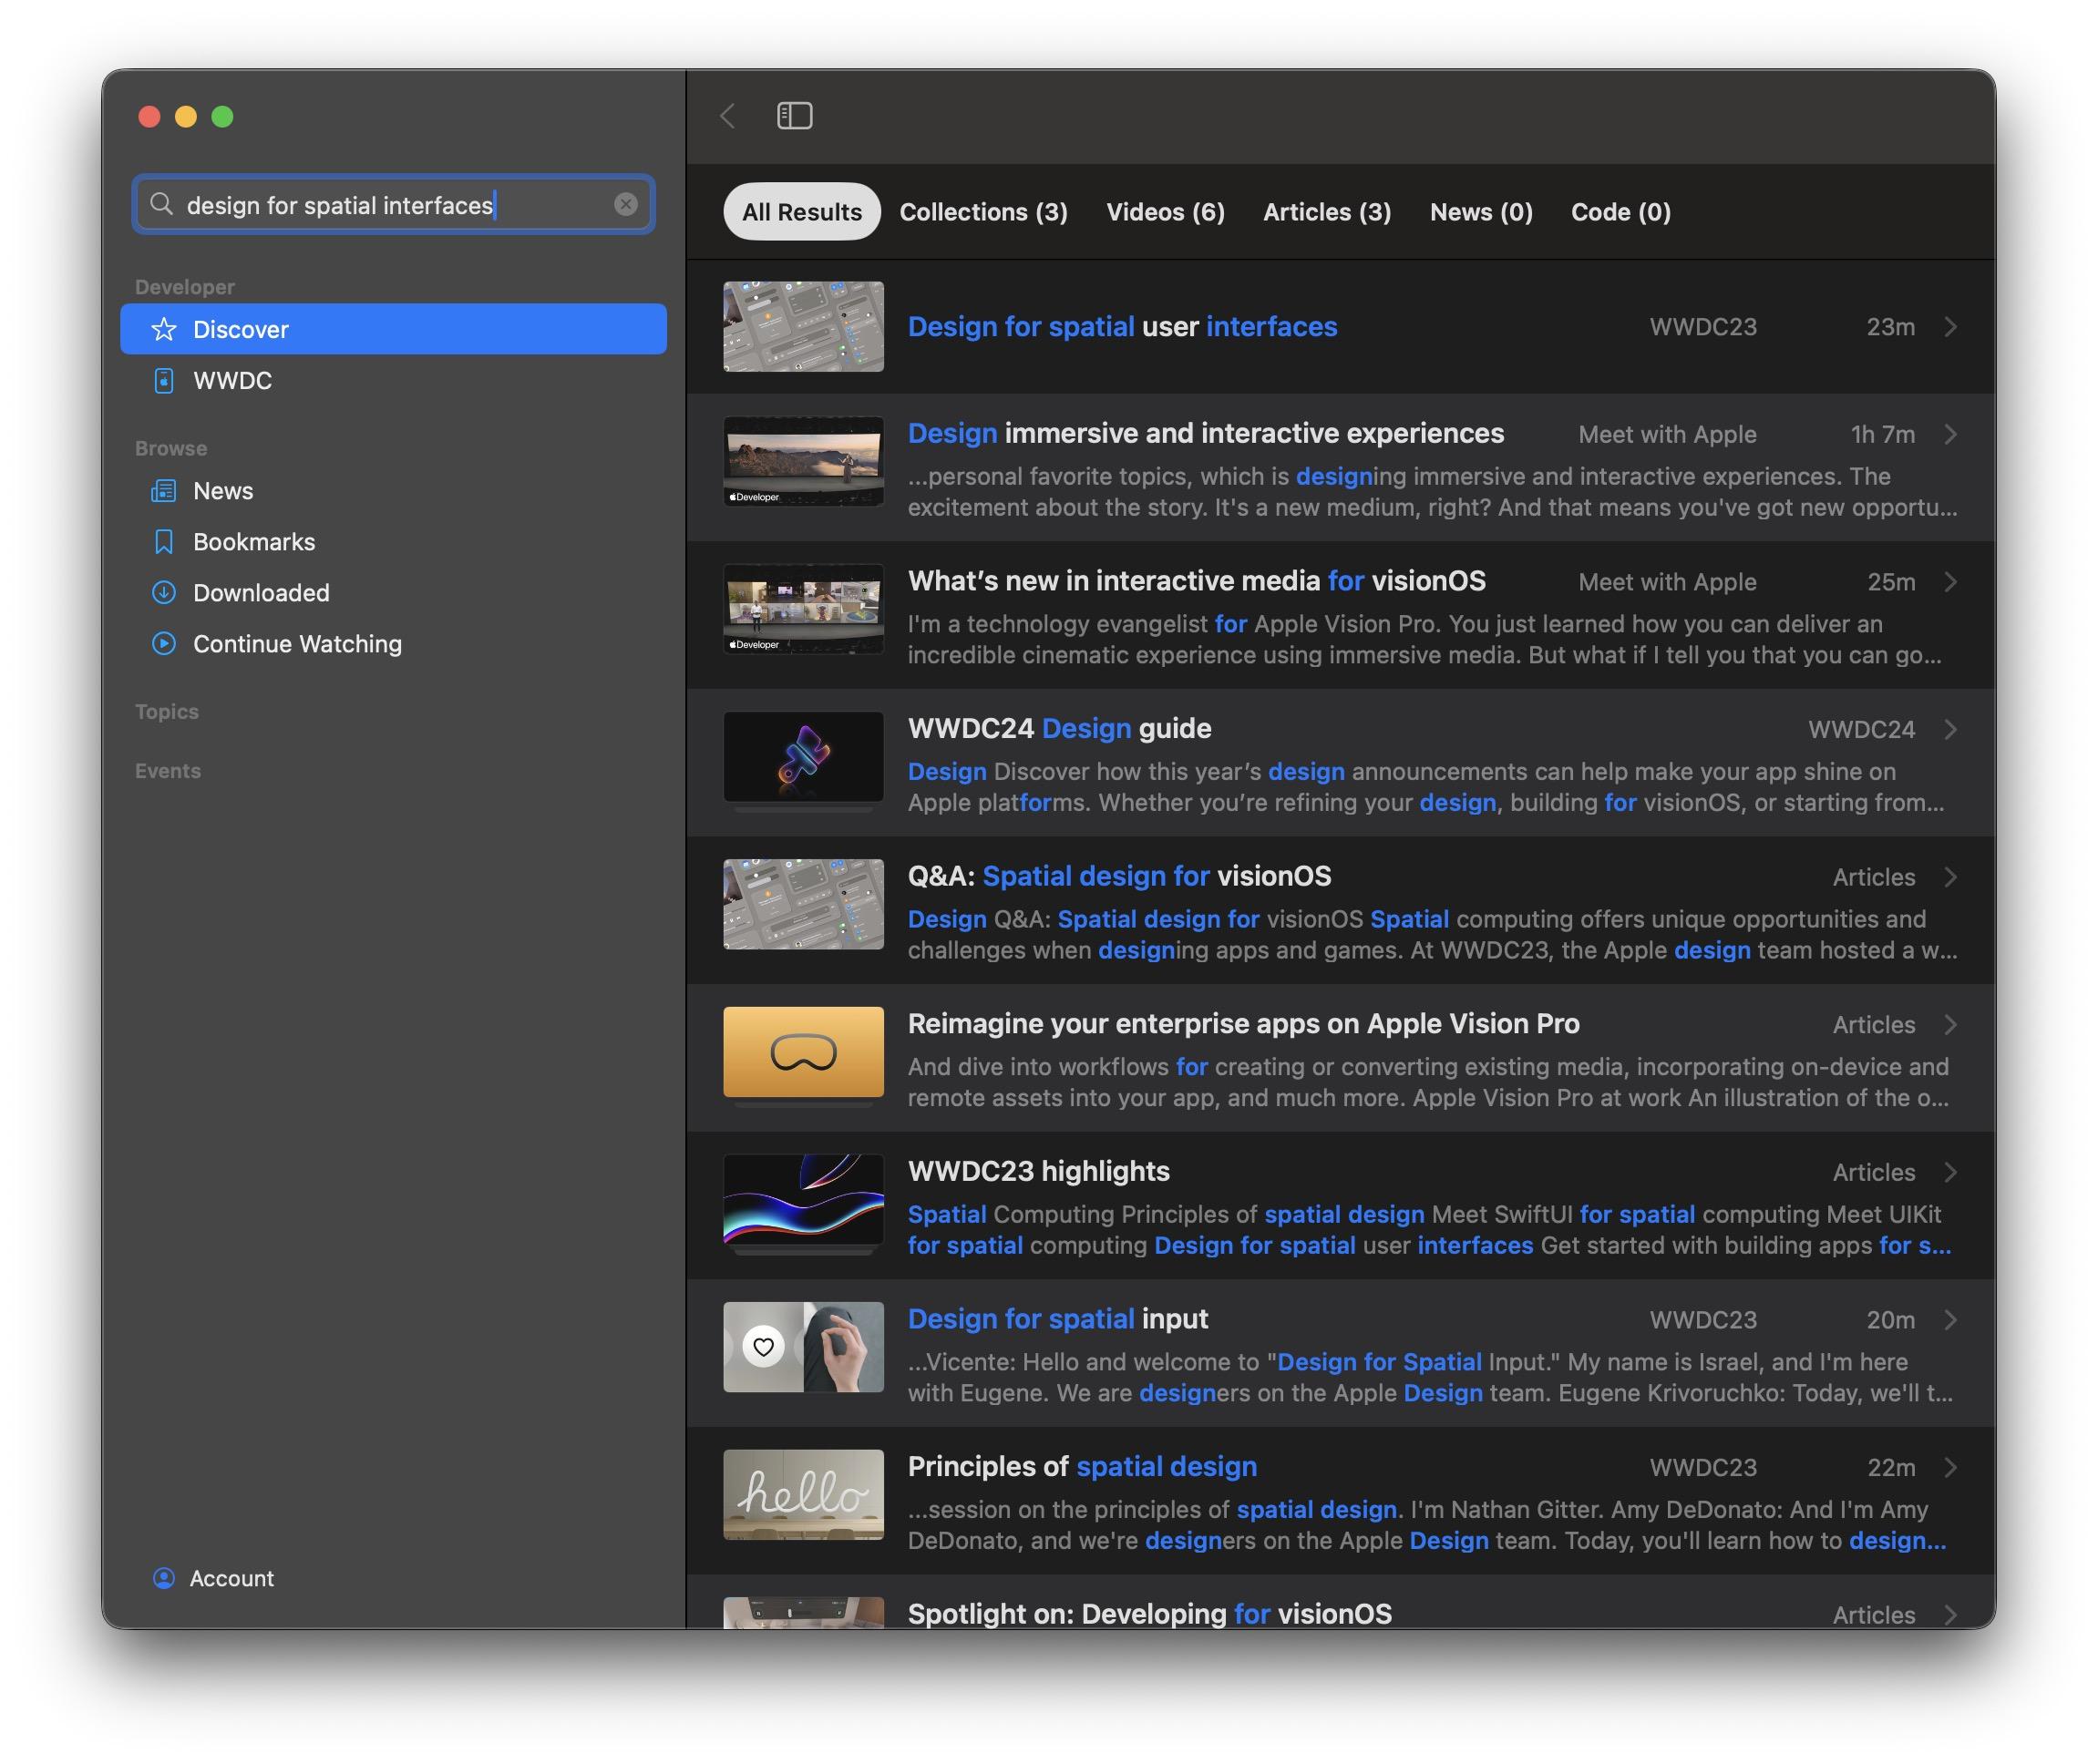Go back with the back arrow

[x=728, y=116]
